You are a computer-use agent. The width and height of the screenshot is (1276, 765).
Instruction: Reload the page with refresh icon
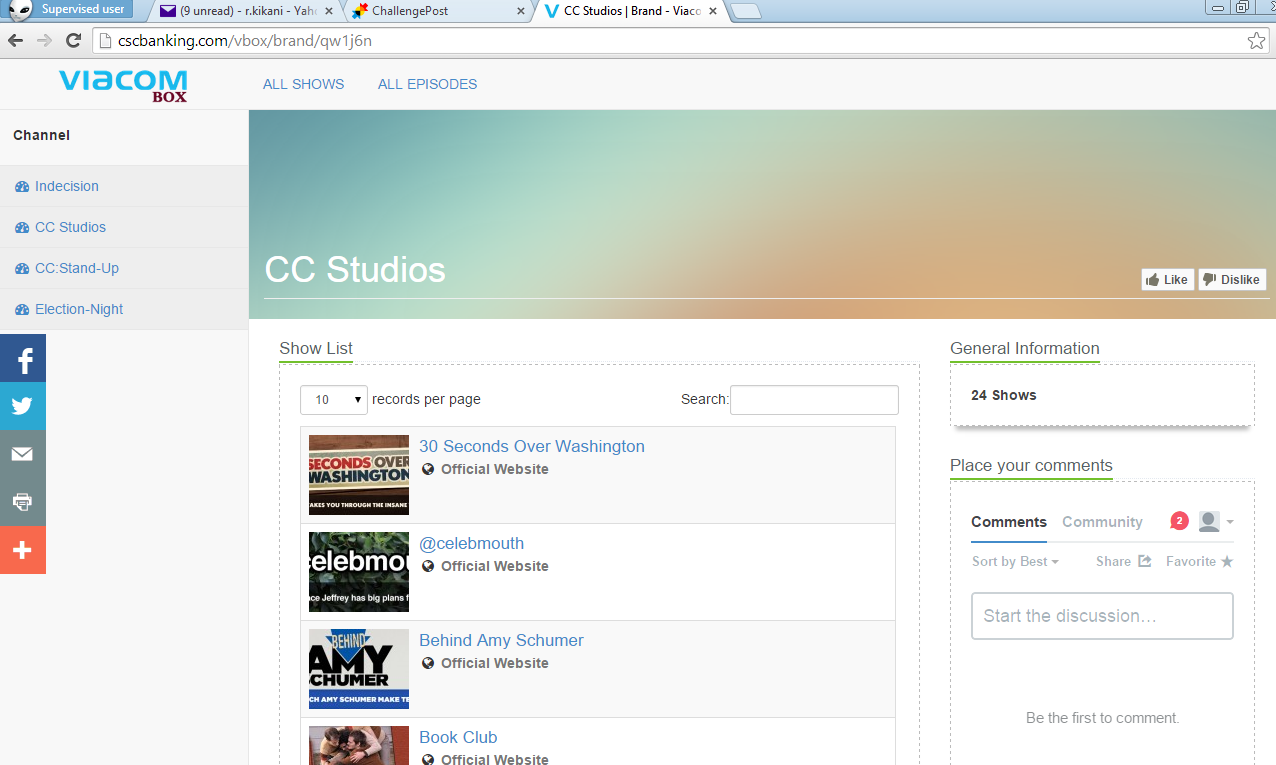[73, 41]
